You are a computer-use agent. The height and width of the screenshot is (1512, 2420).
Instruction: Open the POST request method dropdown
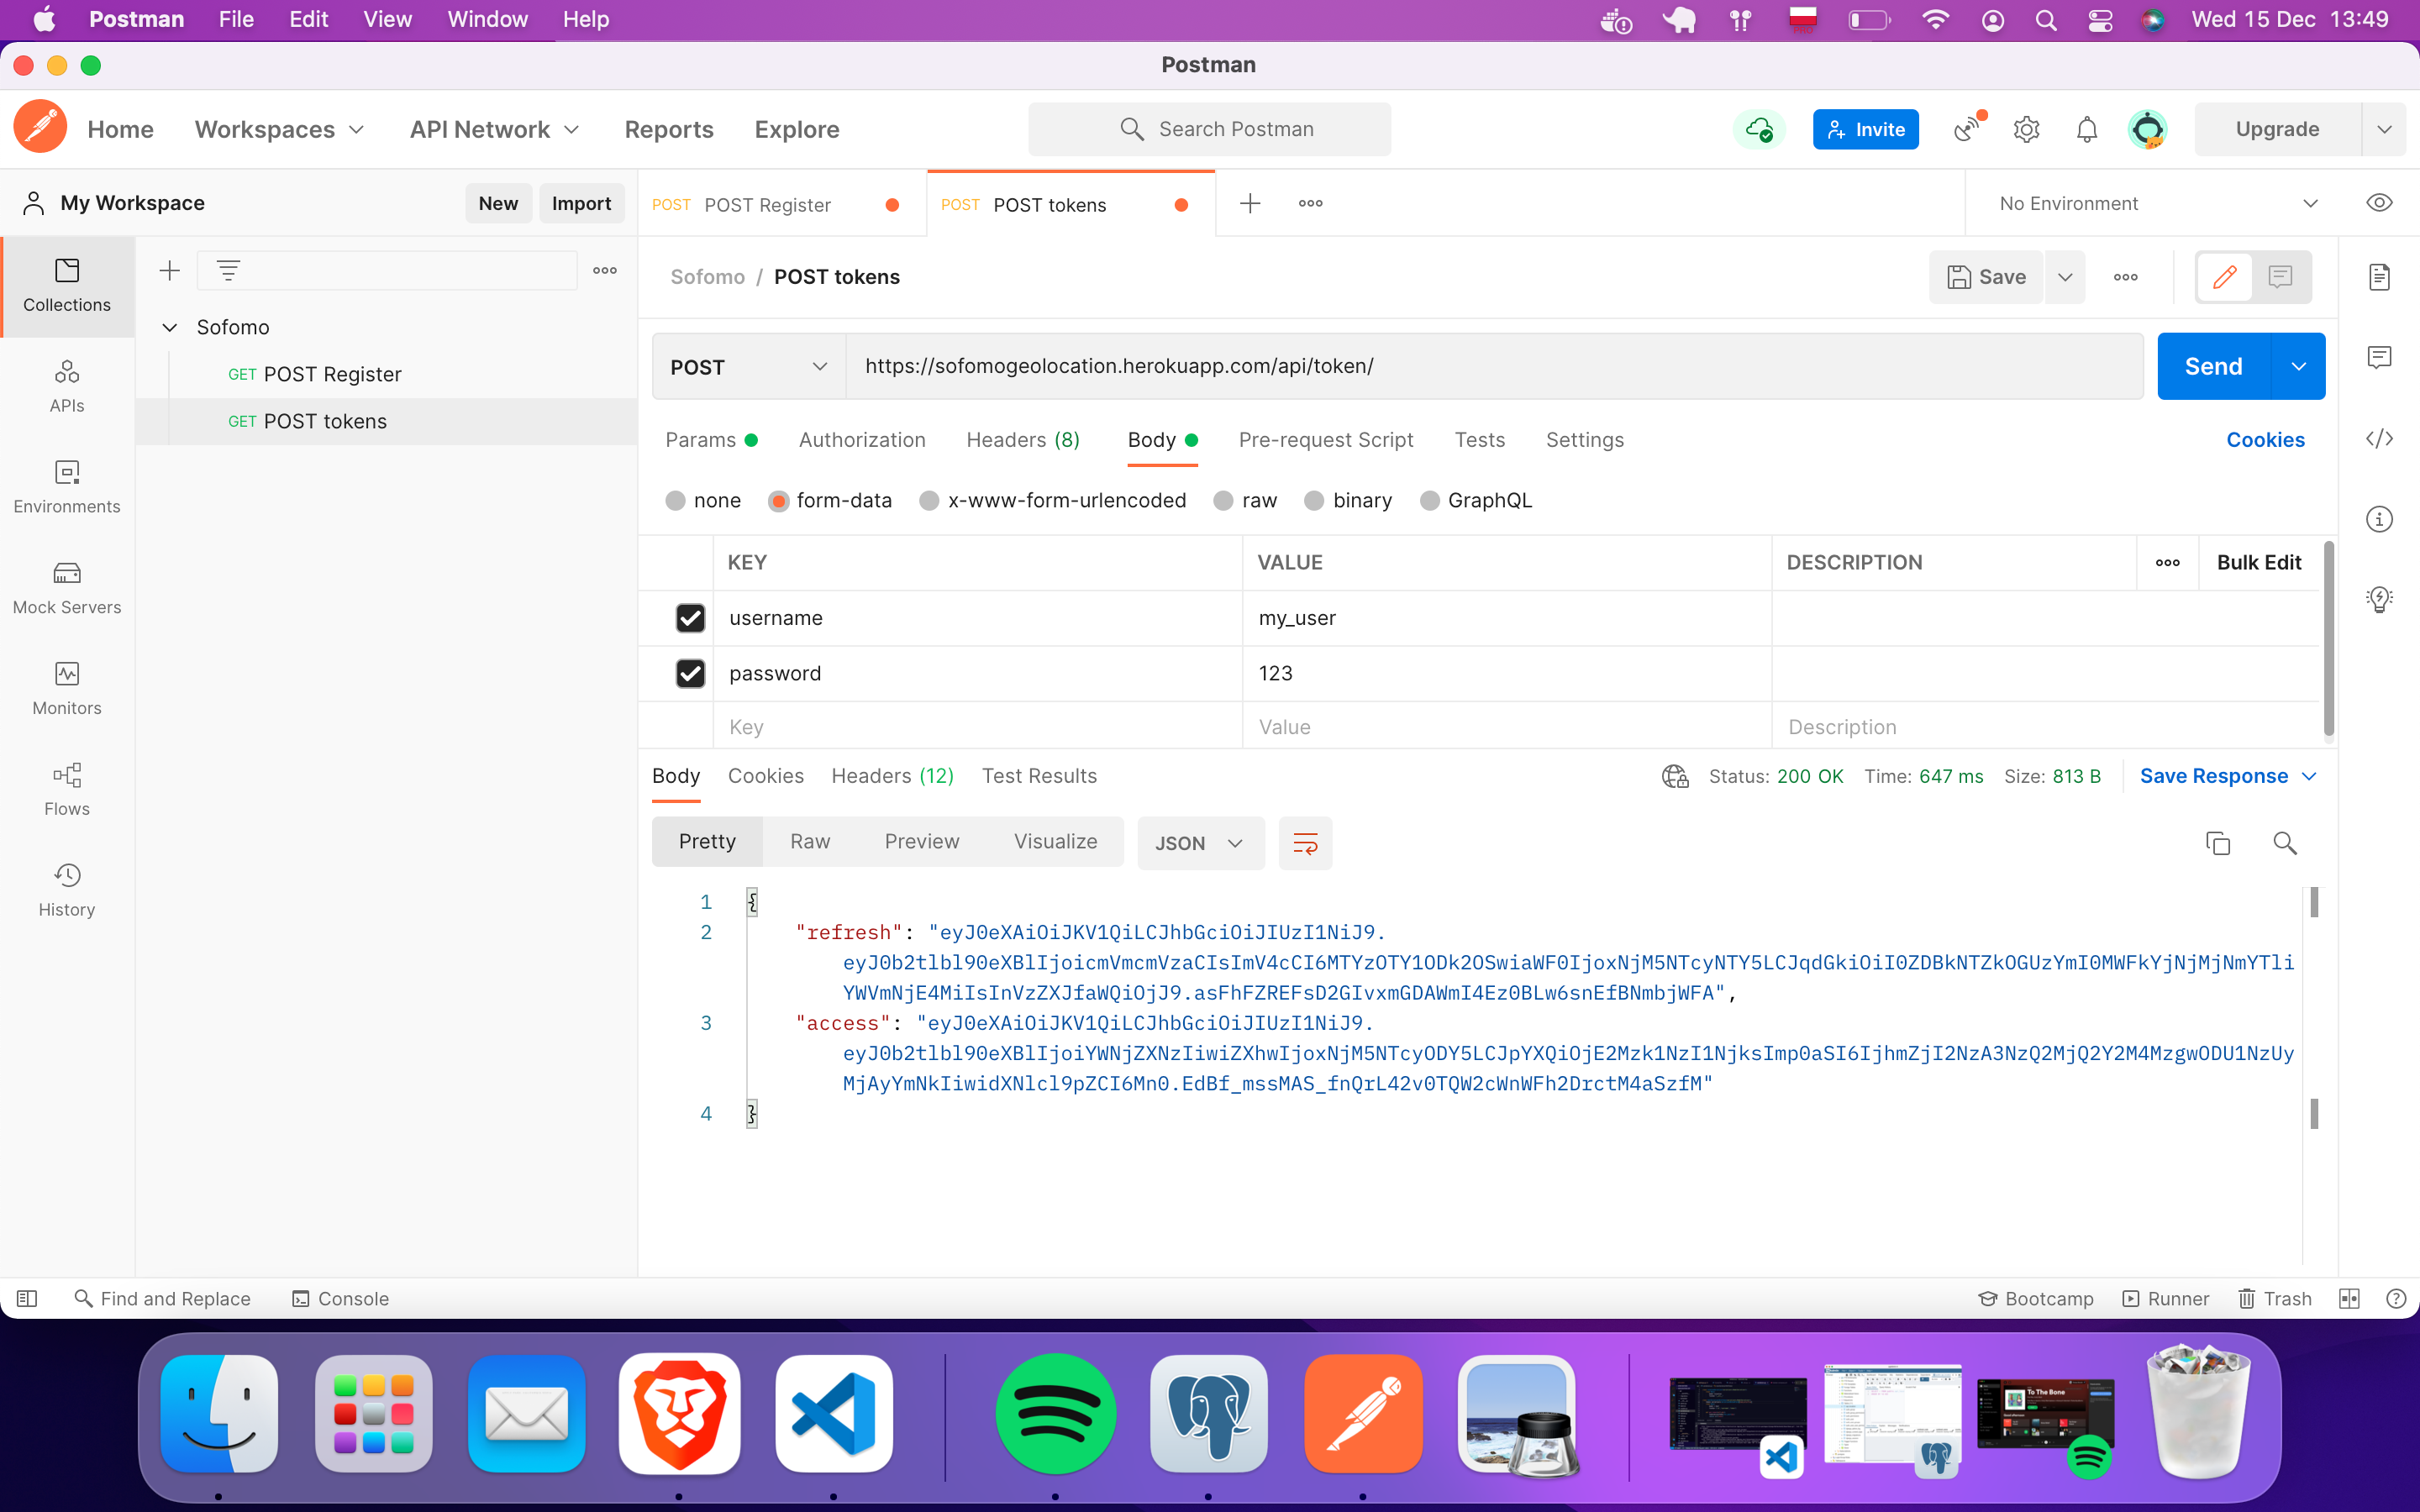point(747,366)
